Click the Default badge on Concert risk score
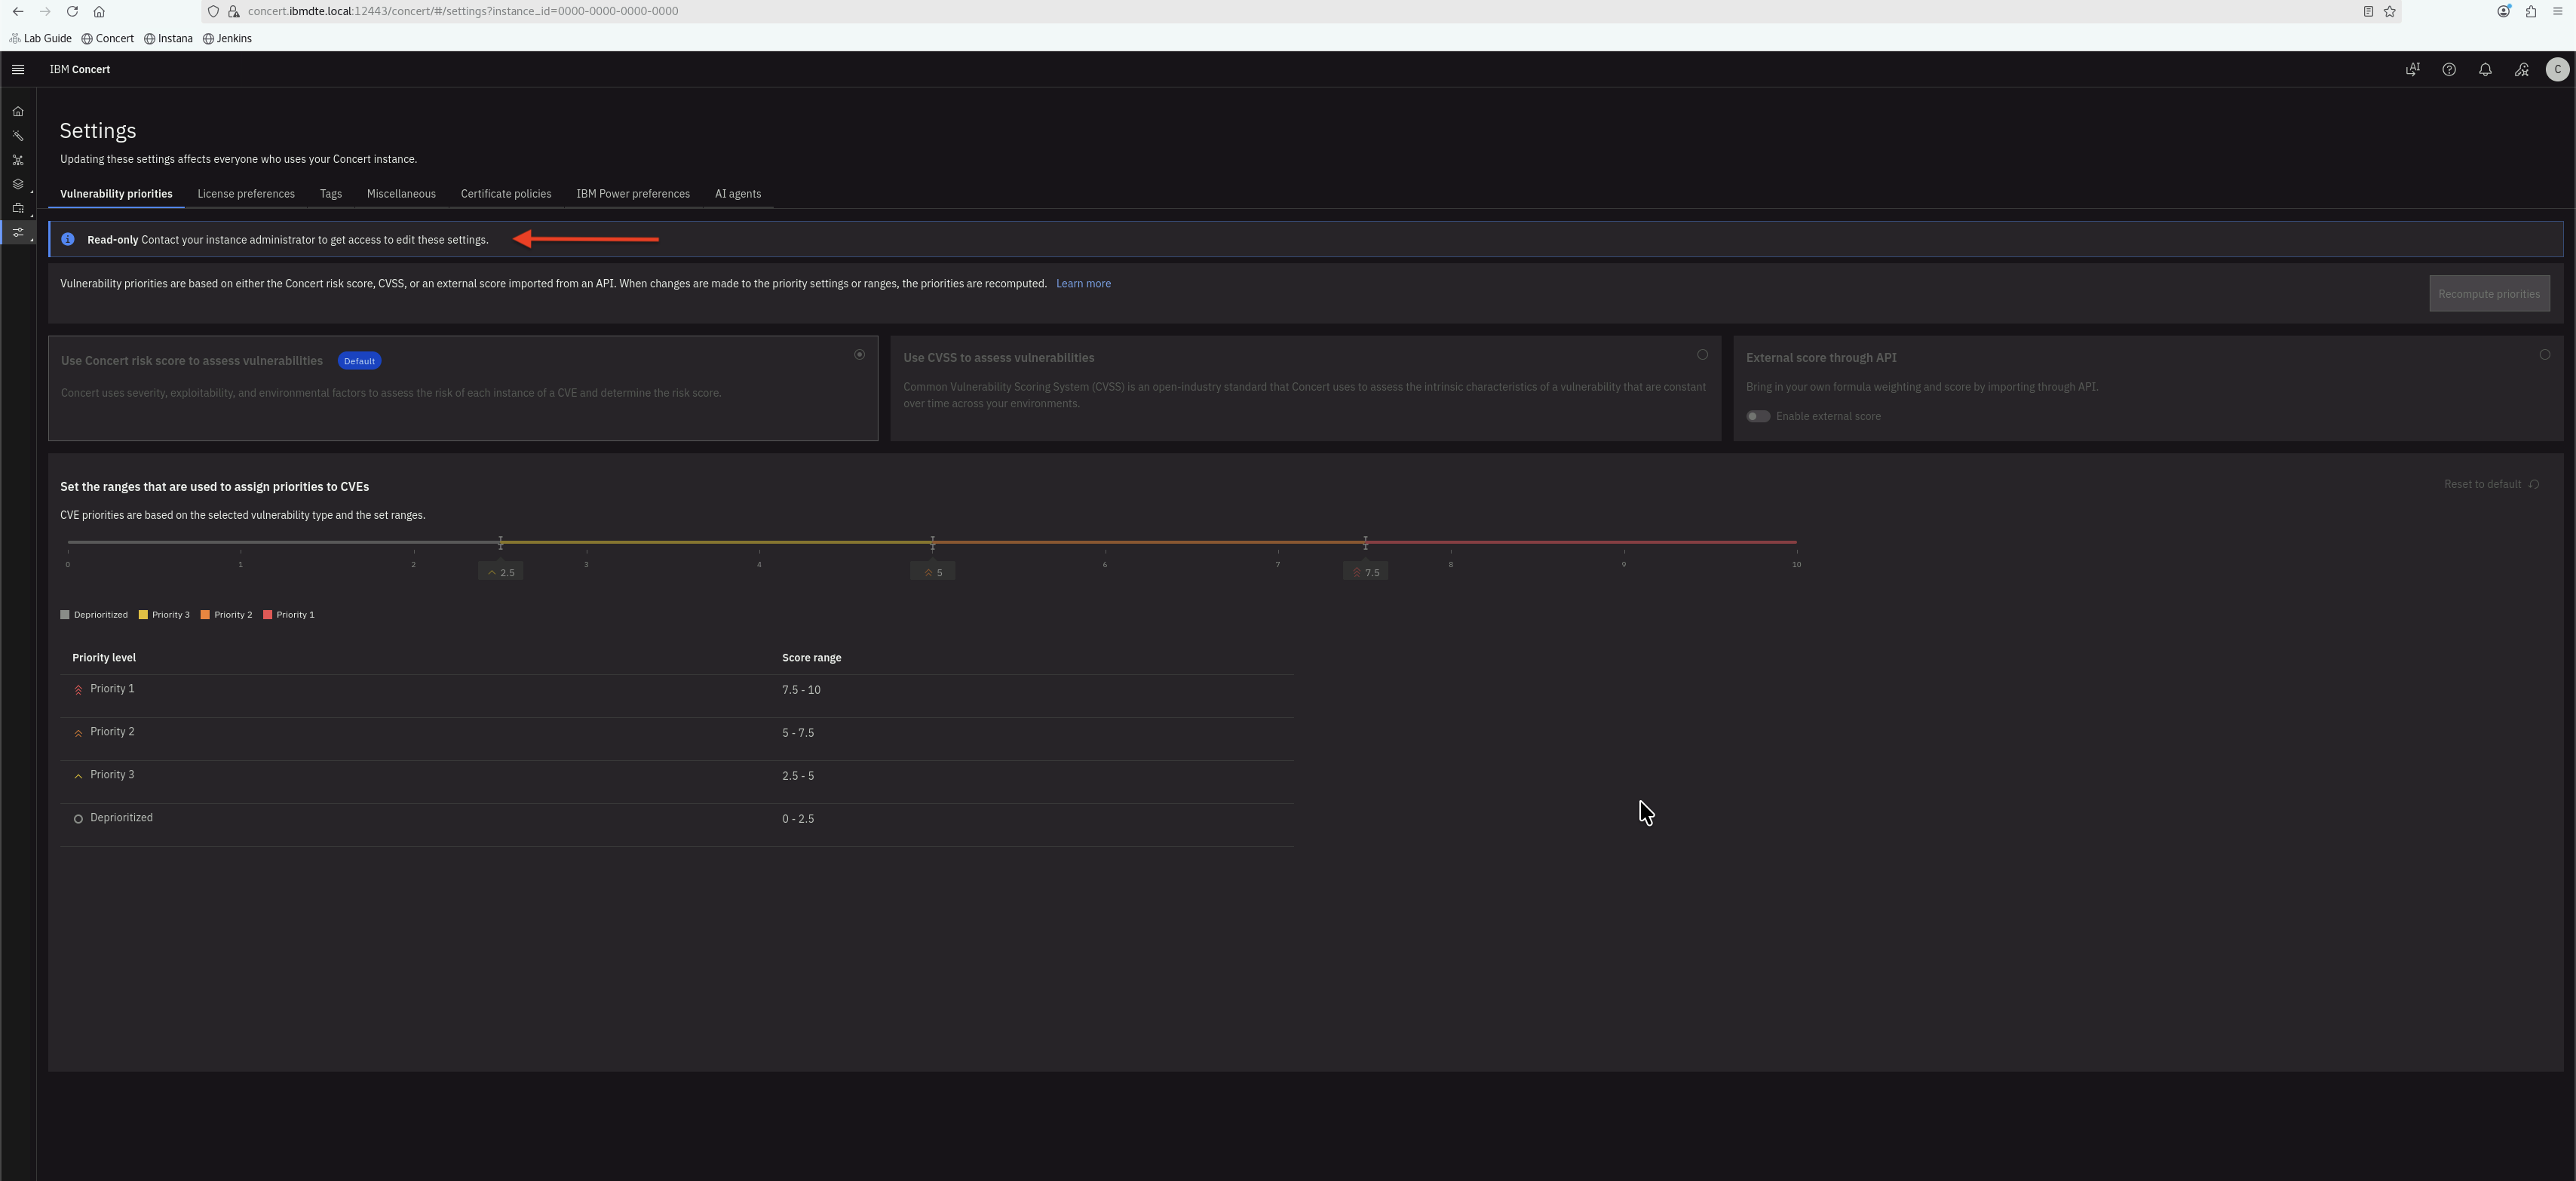The height and width of the screenshot is (1181, 2576). tap(359, 361)
